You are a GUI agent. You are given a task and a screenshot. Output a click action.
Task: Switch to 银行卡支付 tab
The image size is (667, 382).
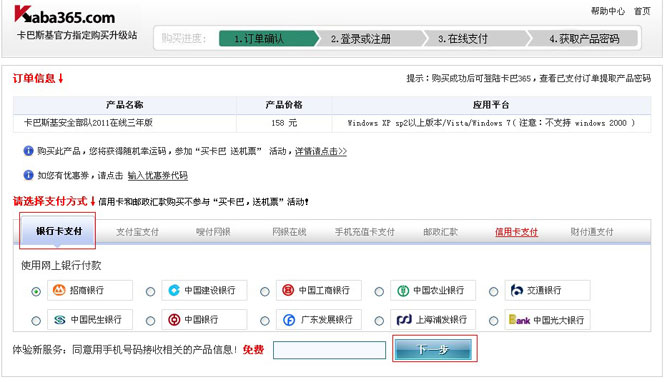58,231
